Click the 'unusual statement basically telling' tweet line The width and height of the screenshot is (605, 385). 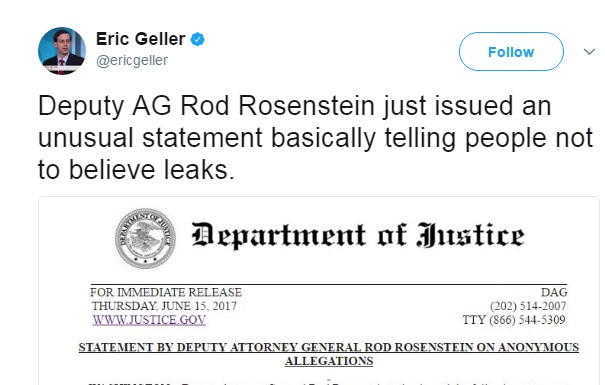pyautogui.click(x=315, y=138)
